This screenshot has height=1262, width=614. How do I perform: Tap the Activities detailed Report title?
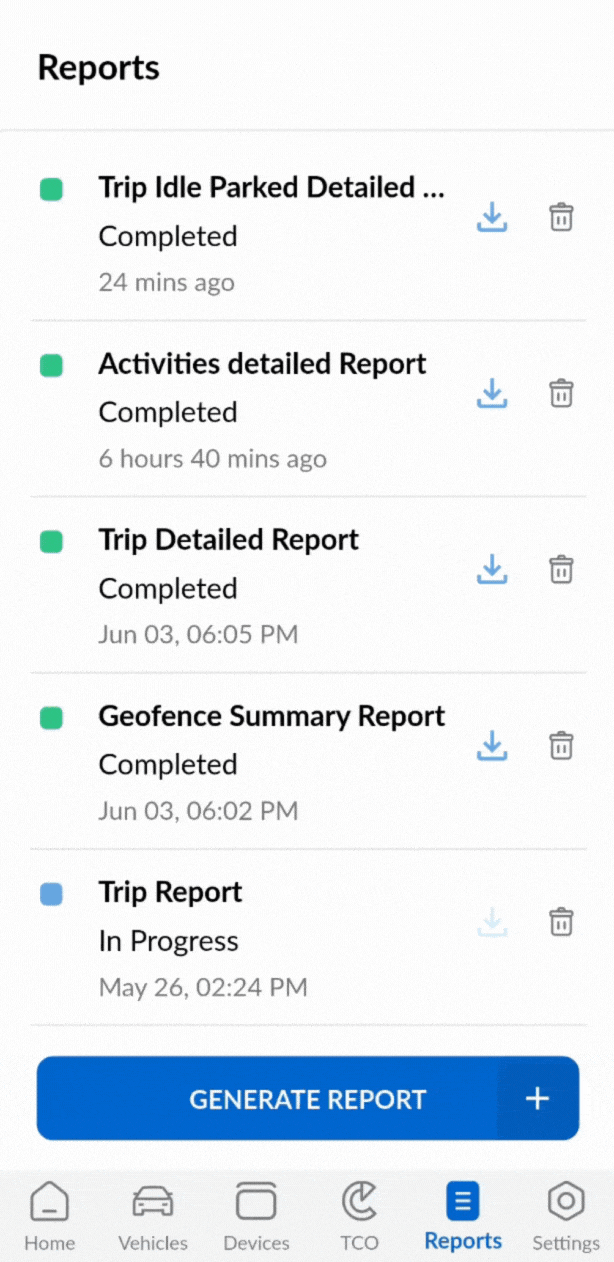point(262,364)
